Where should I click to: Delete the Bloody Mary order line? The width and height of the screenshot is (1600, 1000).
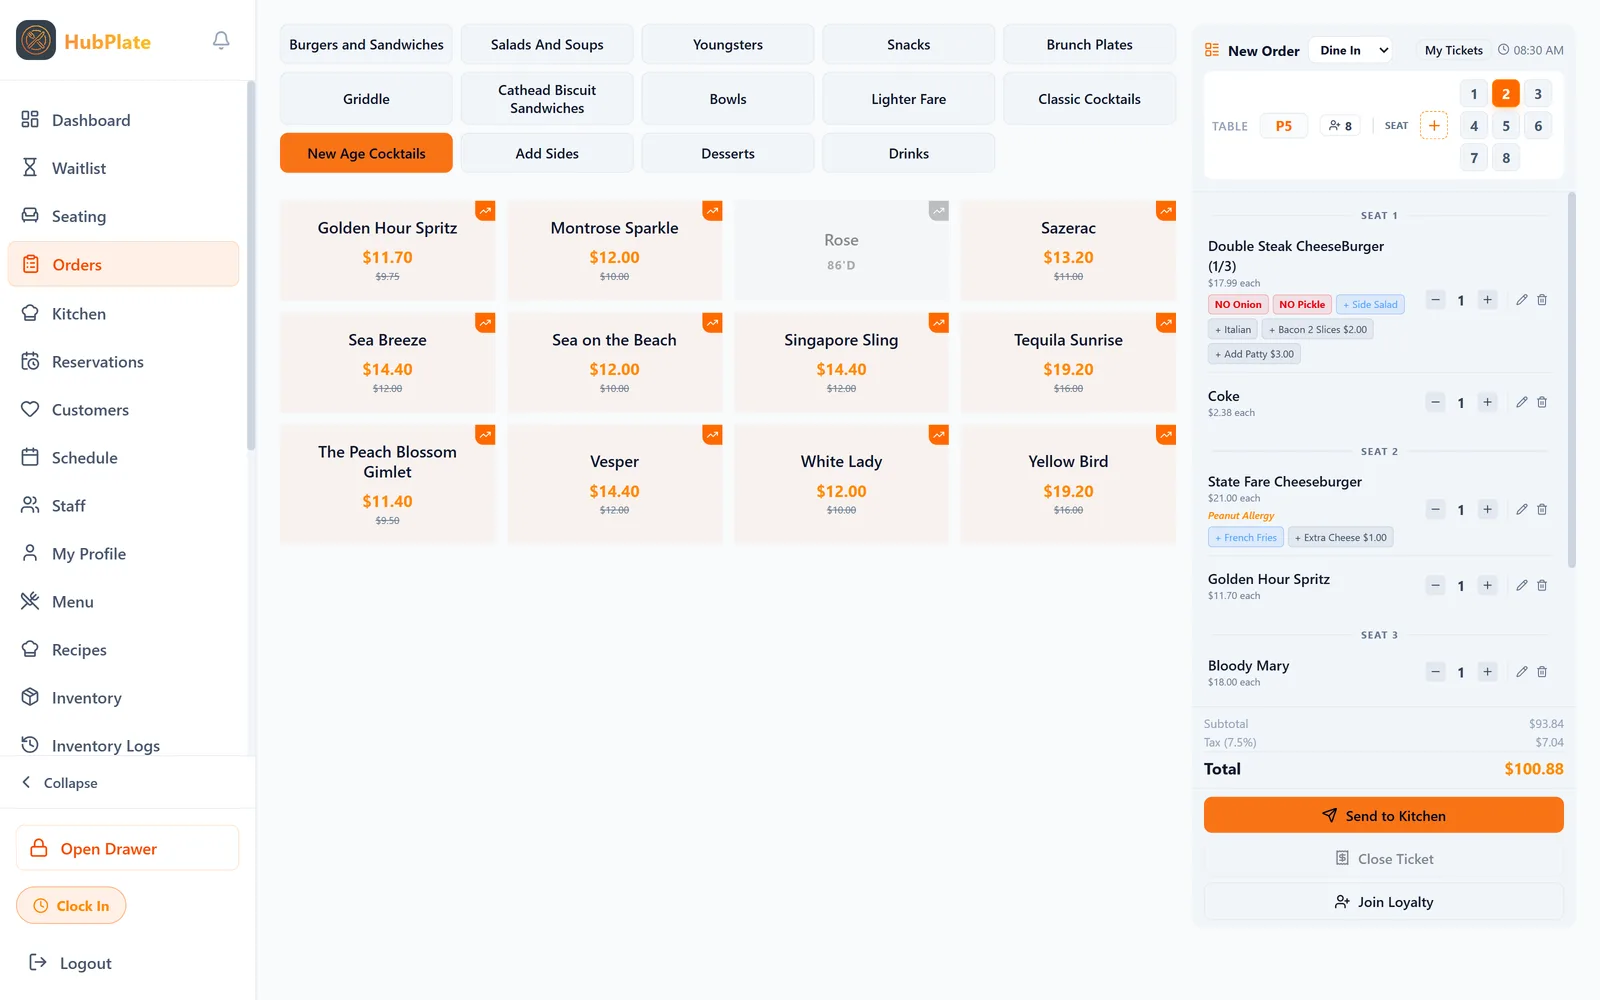coord(1542,672)
